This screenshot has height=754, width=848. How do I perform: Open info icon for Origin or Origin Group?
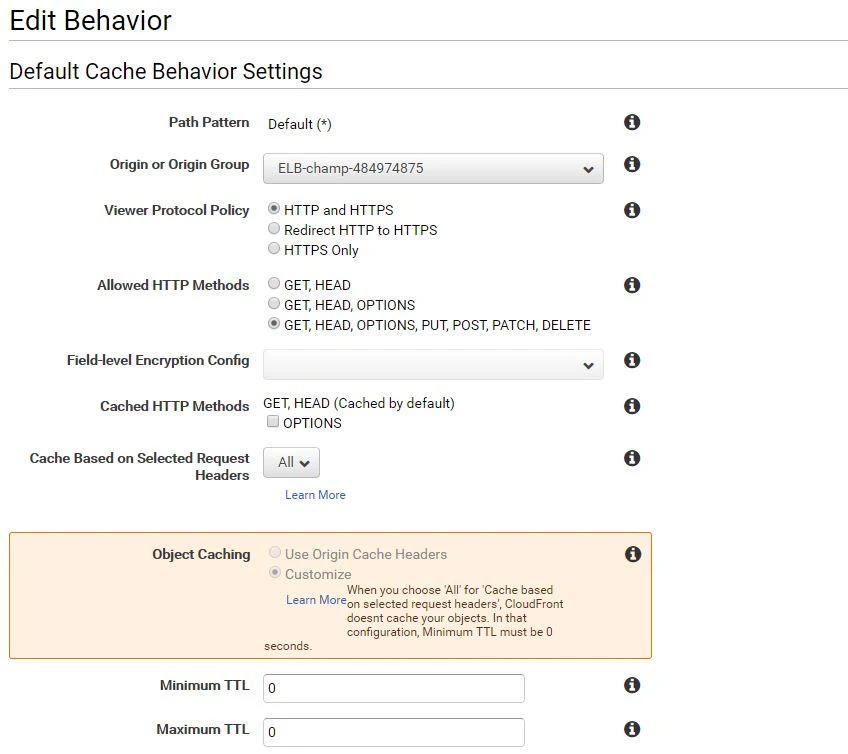632,164
